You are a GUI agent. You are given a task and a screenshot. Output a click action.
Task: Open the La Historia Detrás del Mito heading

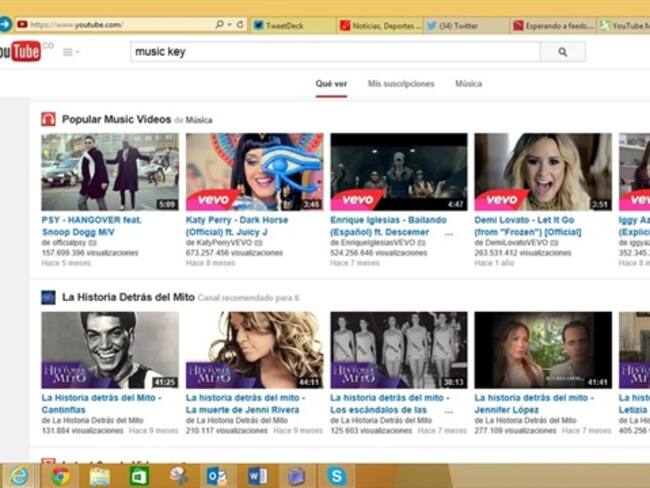click(x=128, y=297)
